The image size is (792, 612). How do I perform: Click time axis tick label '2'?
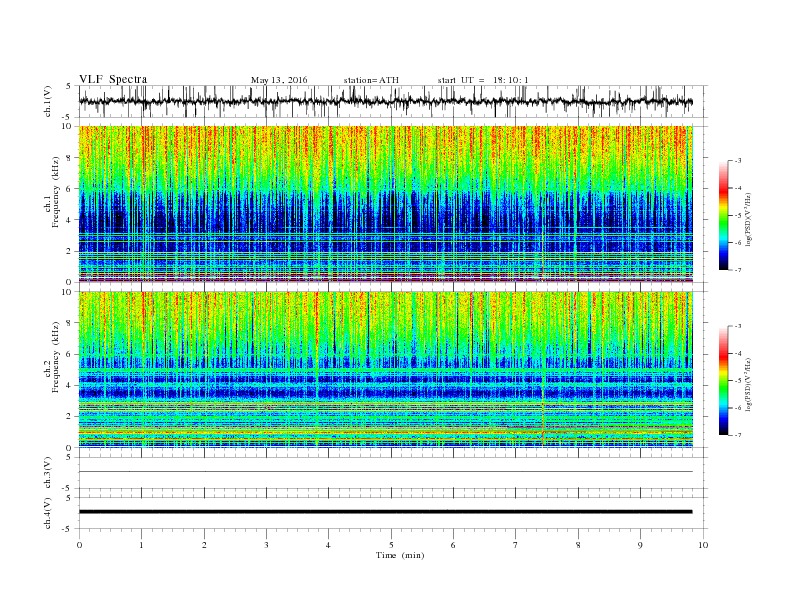(x=204, y=545)
